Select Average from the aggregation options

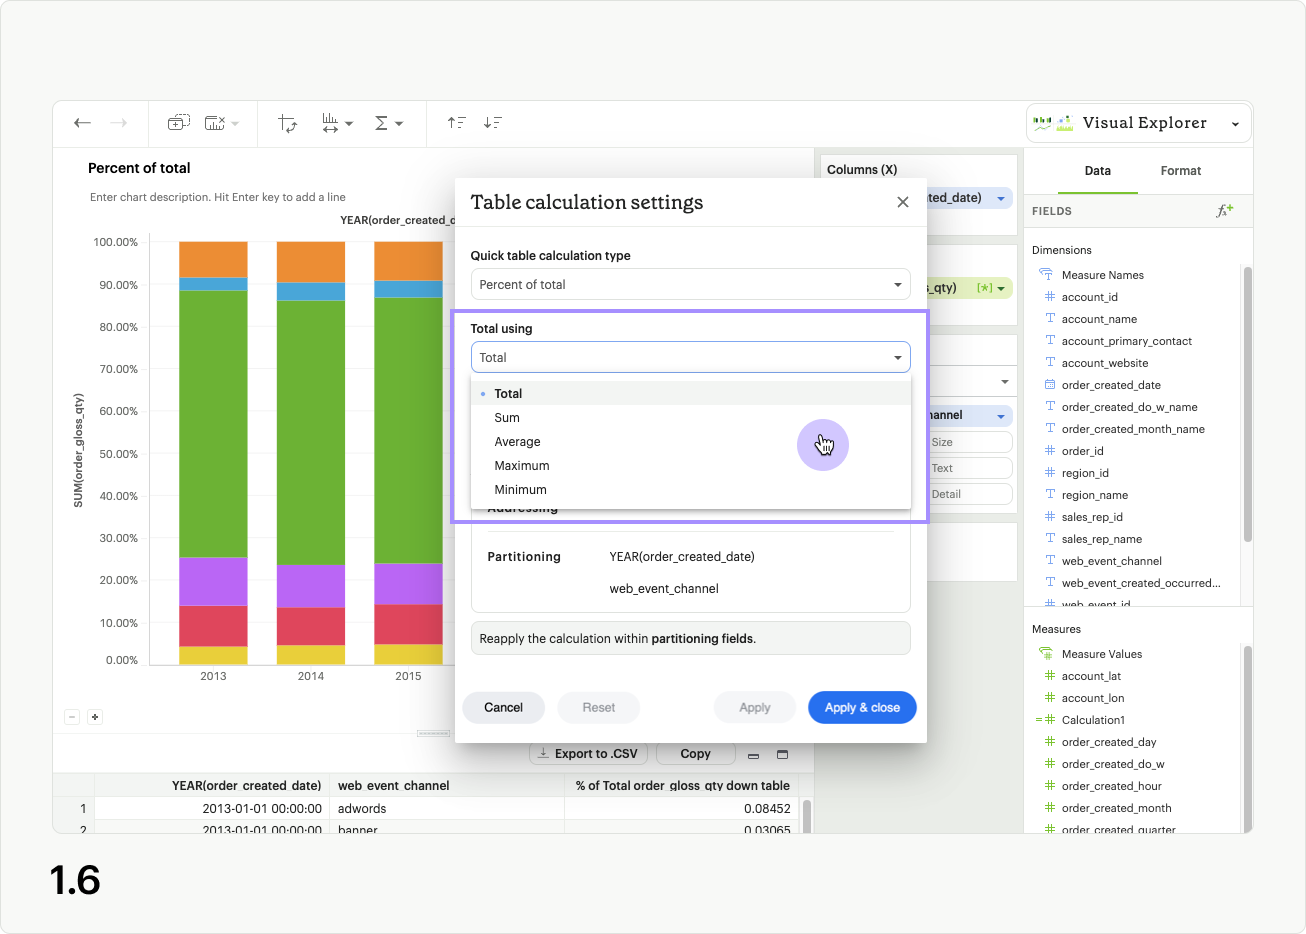click(x=517, y=441)
